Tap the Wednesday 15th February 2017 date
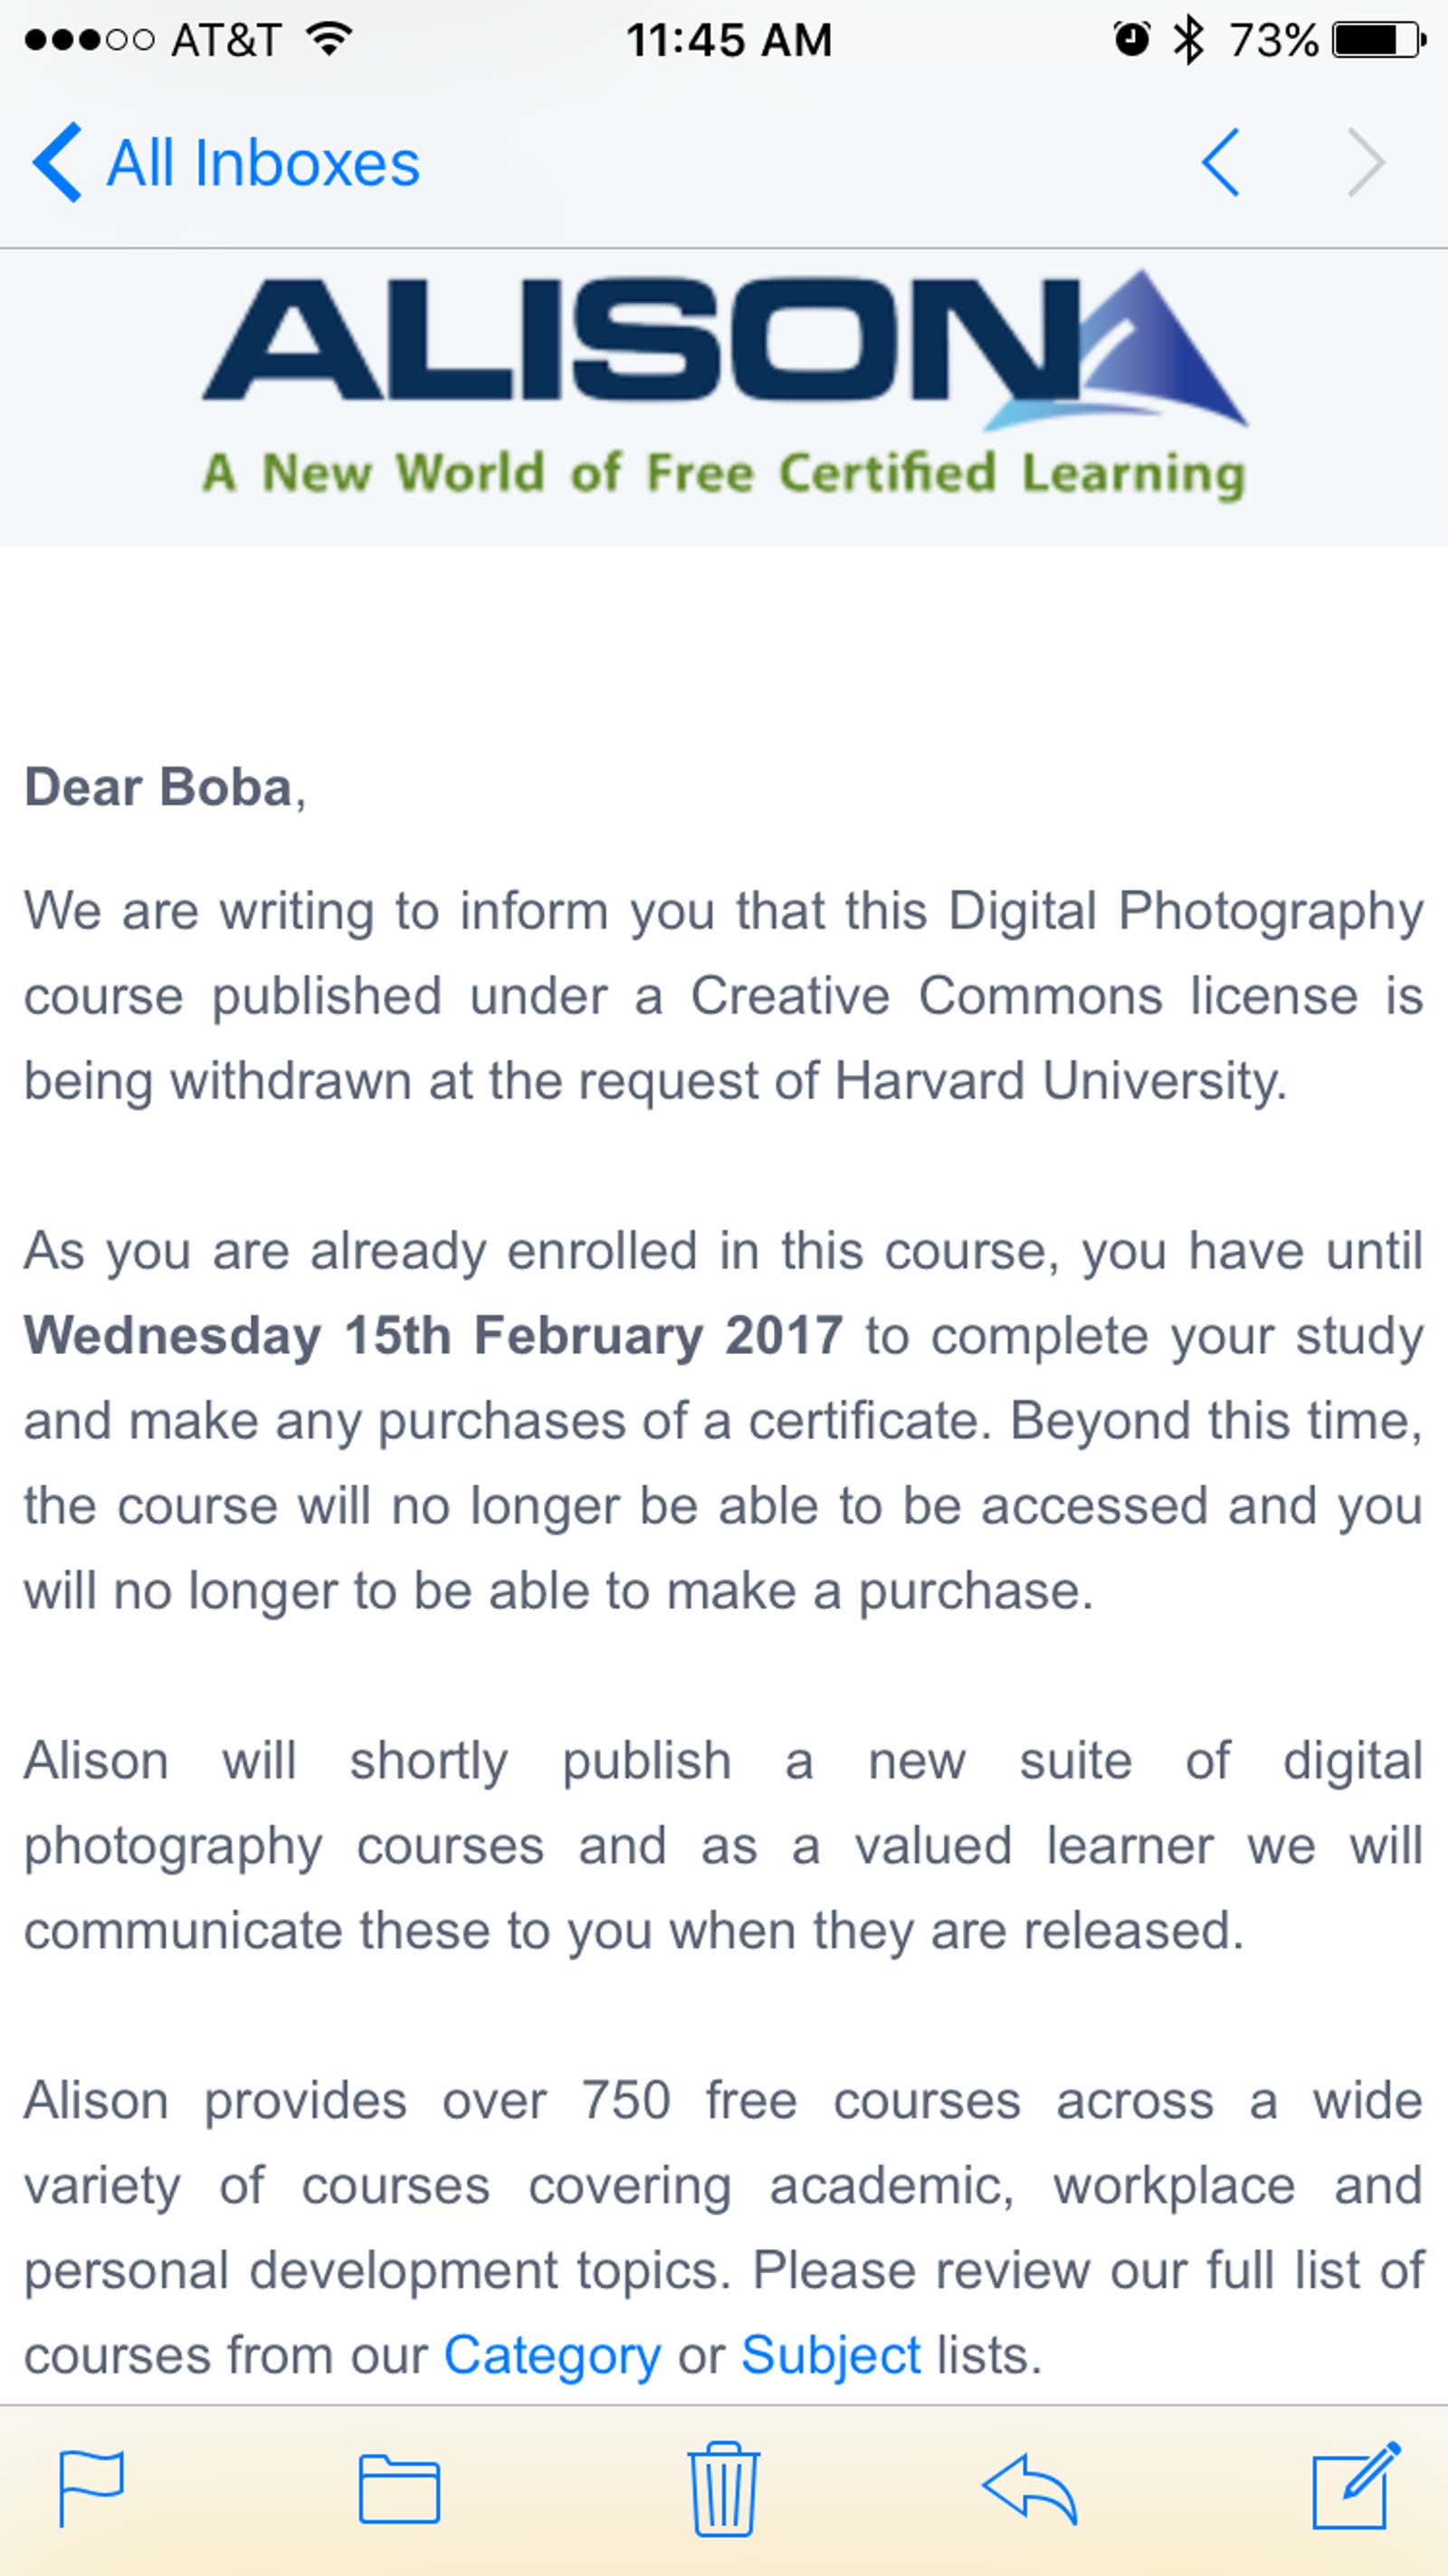Screen dimensions: 1448x2576 click(433, 1336)
